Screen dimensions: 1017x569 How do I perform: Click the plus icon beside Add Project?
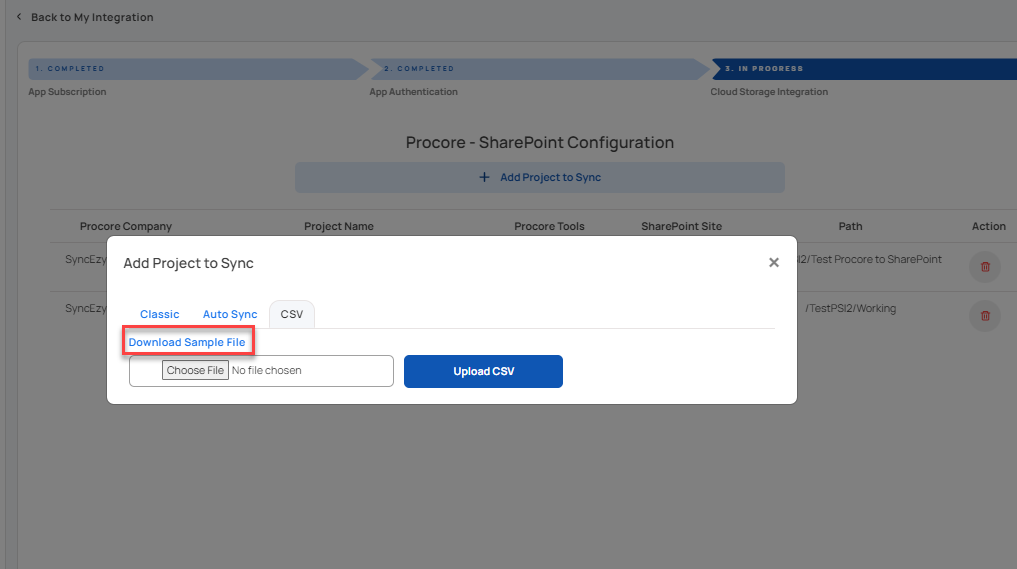click(484, 177)
